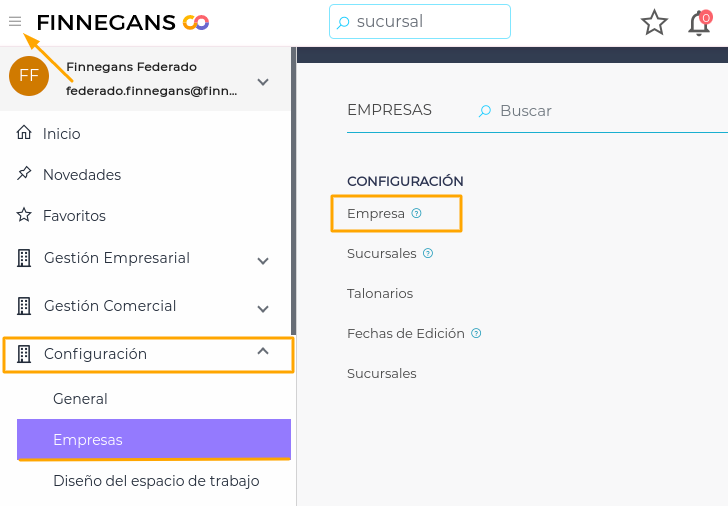Click the help icon next to Empresa

[417, 213]
